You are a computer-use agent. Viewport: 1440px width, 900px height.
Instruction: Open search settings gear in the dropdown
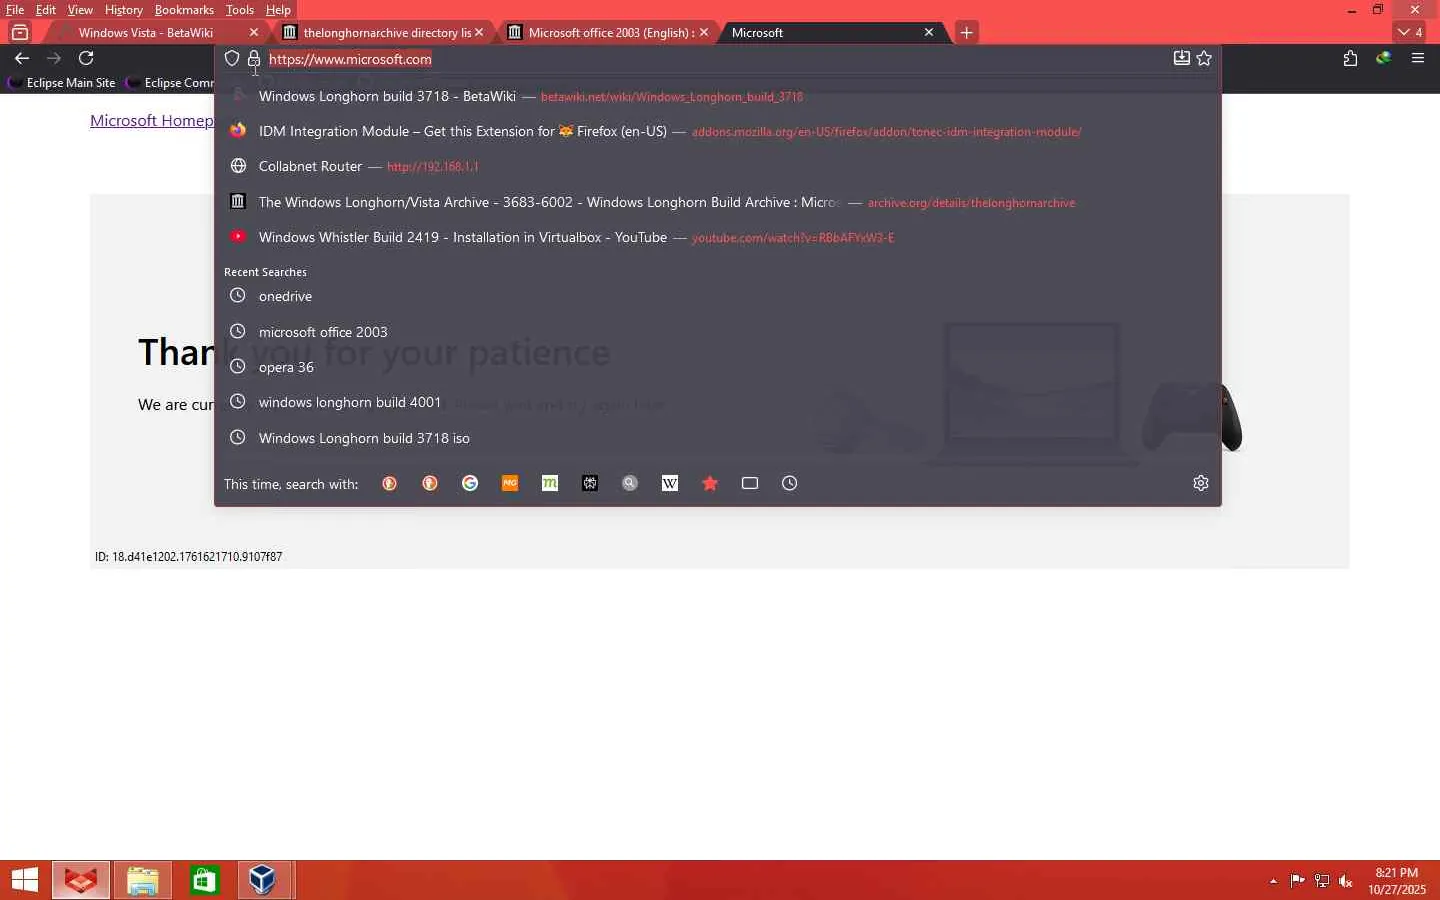pos(1201,483)
